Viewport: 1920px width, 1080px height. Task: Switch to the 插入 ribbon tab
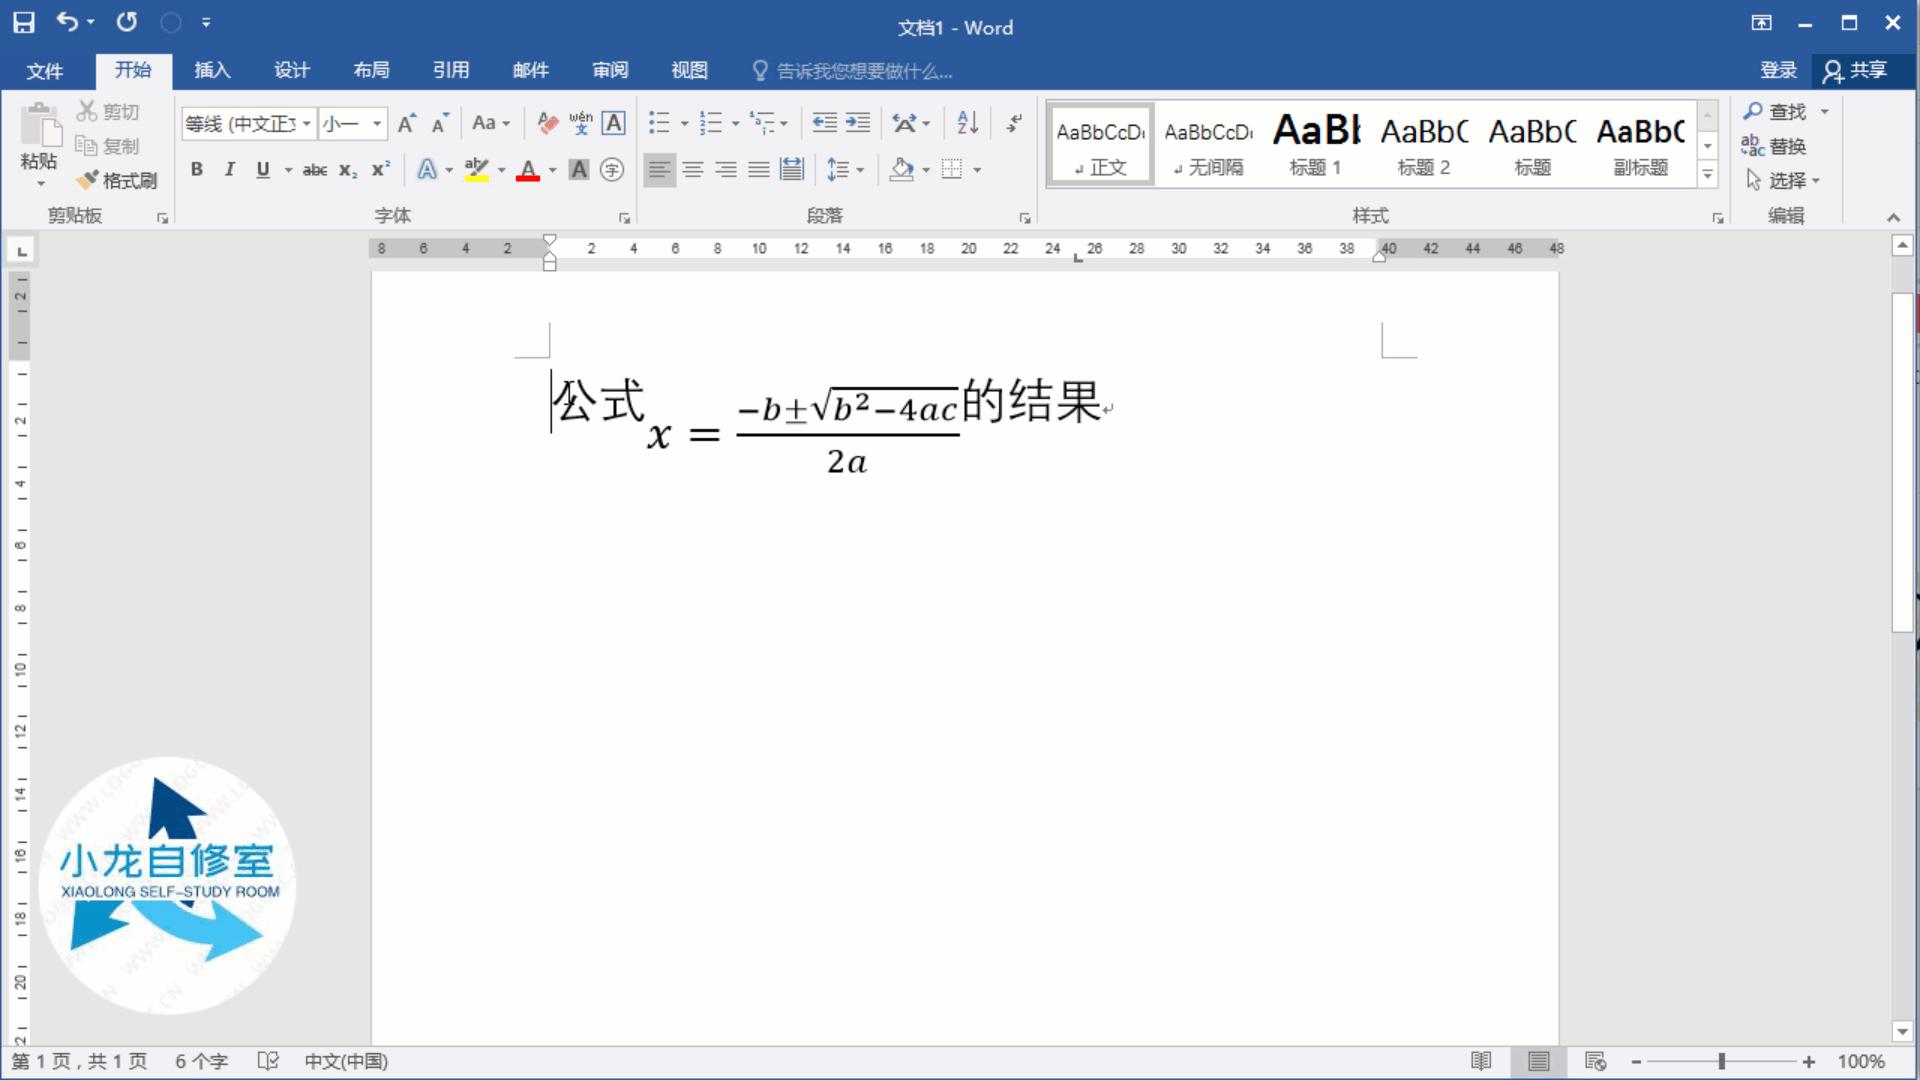click(211, 70)
